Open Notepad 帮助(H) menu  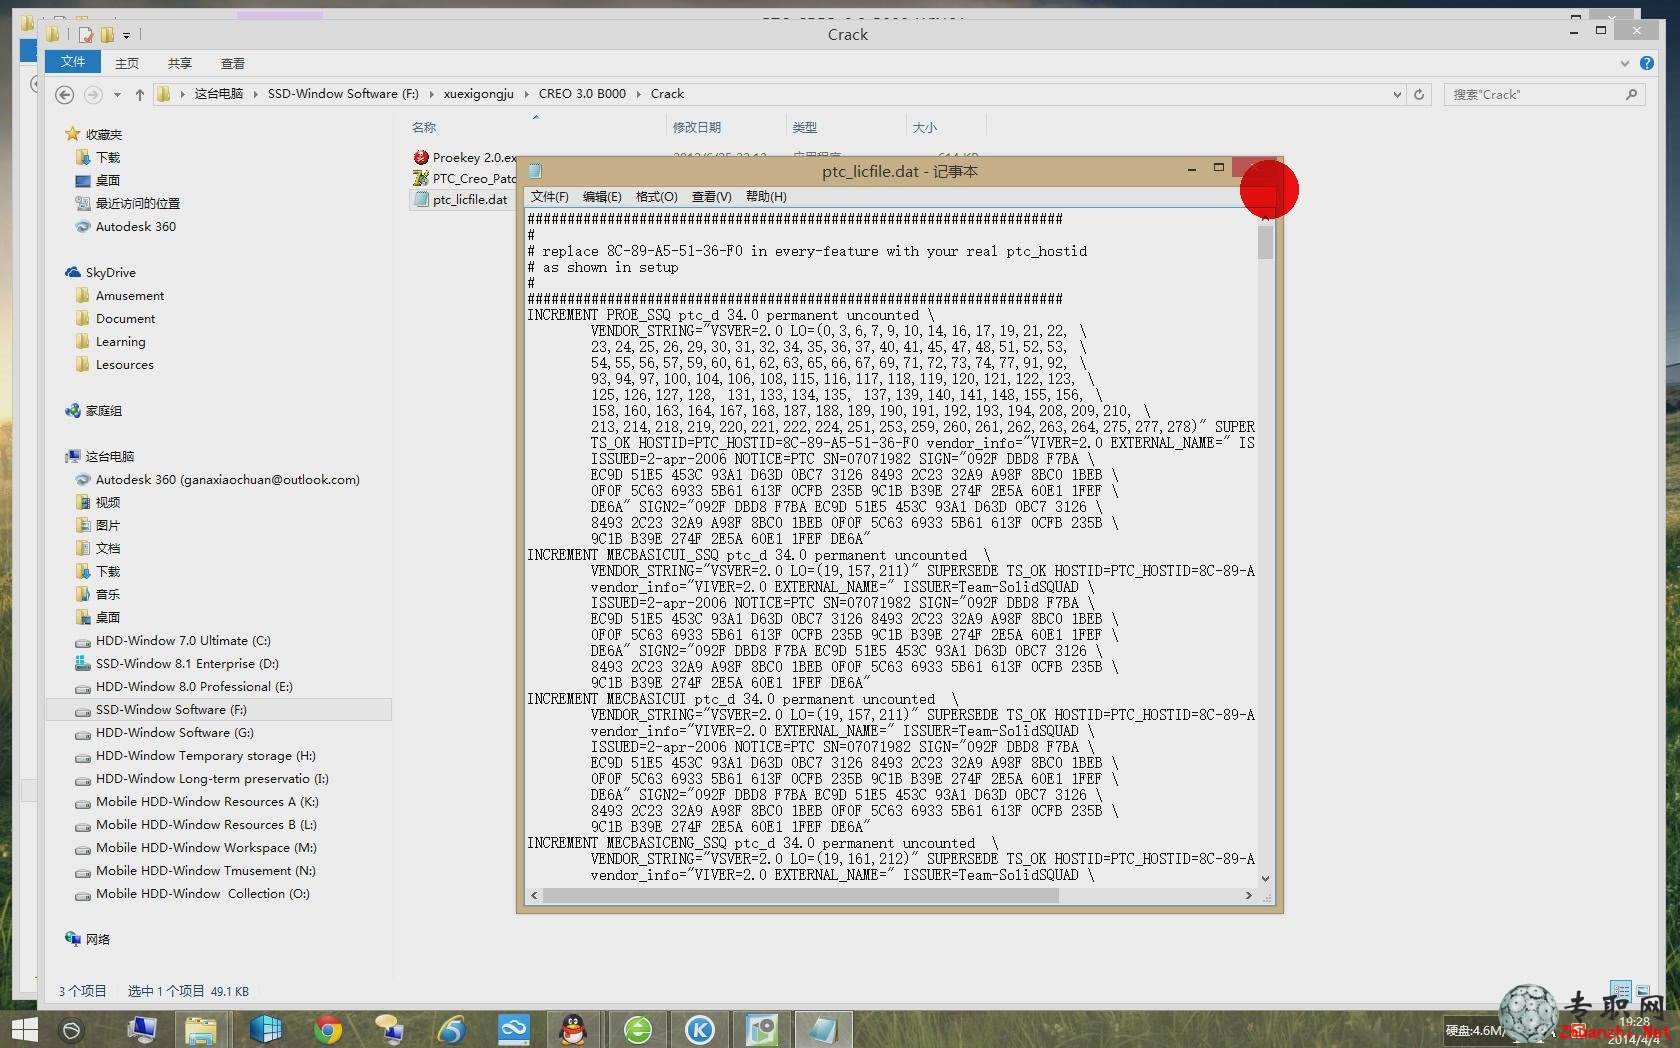coord(766,196)
